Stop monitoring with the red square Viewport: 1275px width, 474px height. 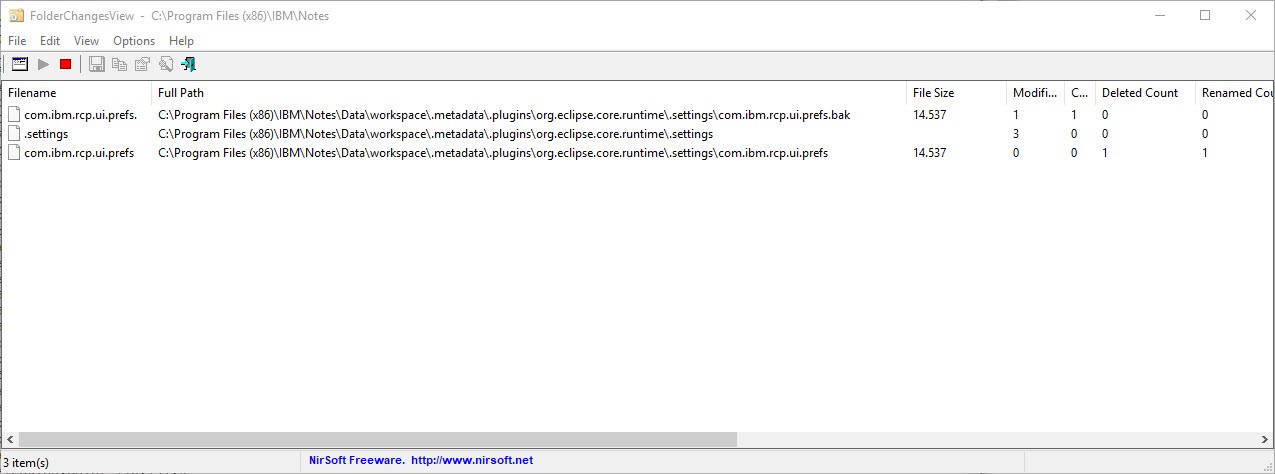66,64
